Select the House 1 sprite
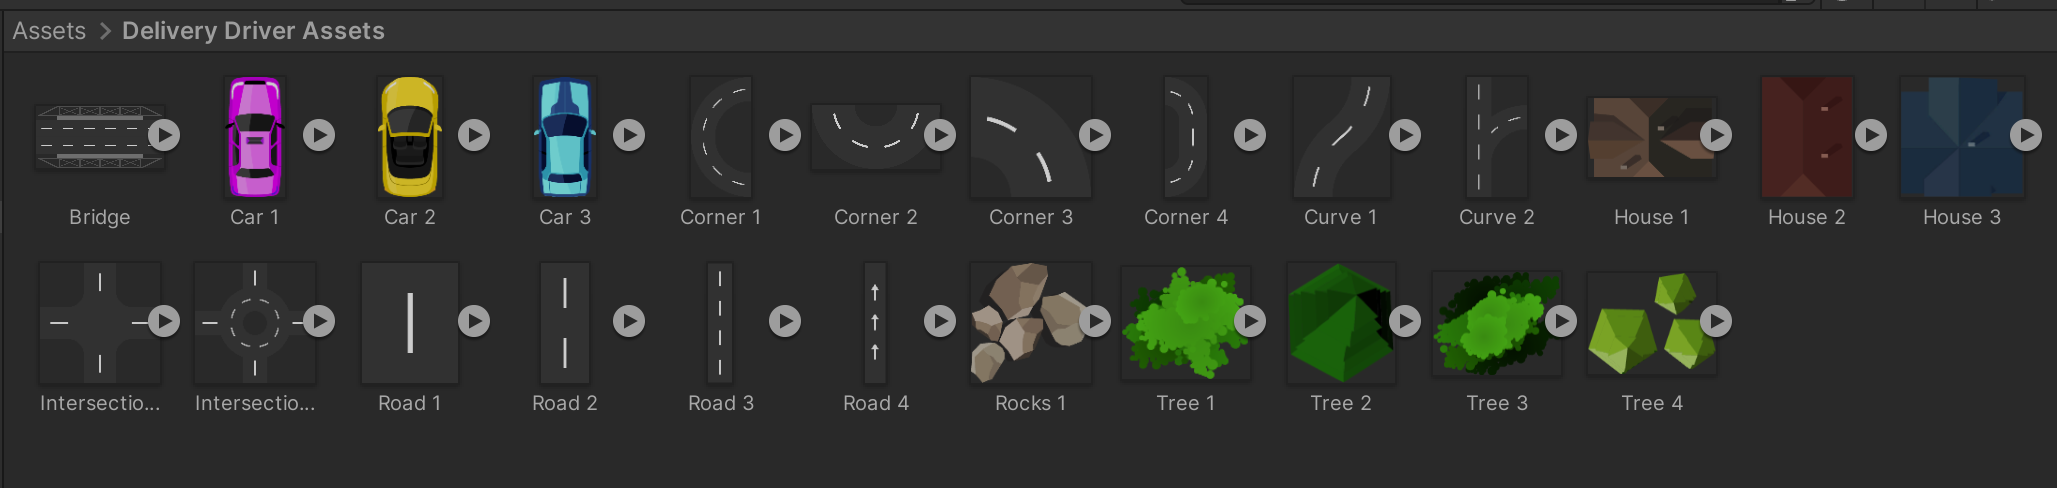The image size is (2057, 488). 1652,137
